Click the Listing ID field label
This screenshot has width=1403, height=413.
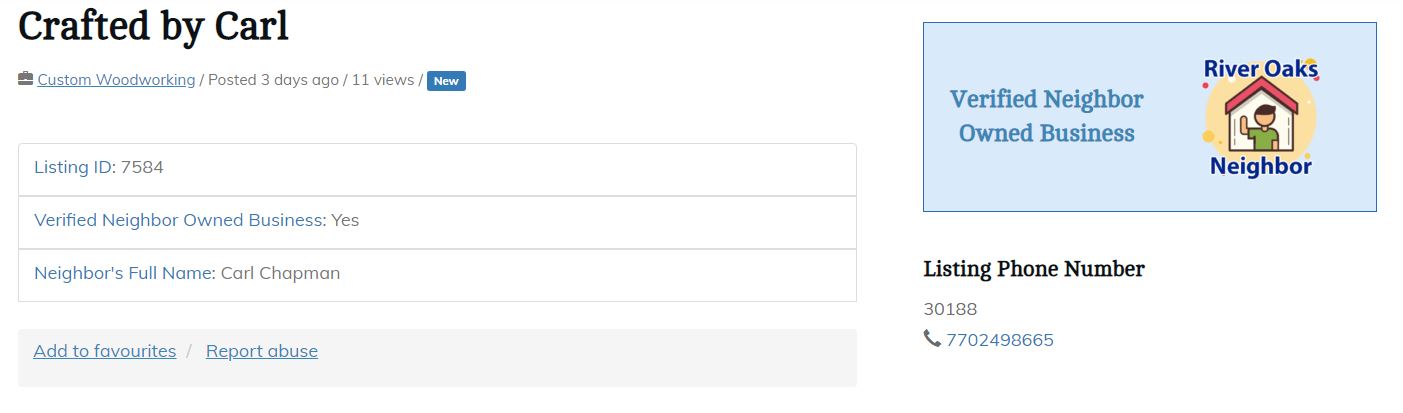73,167
